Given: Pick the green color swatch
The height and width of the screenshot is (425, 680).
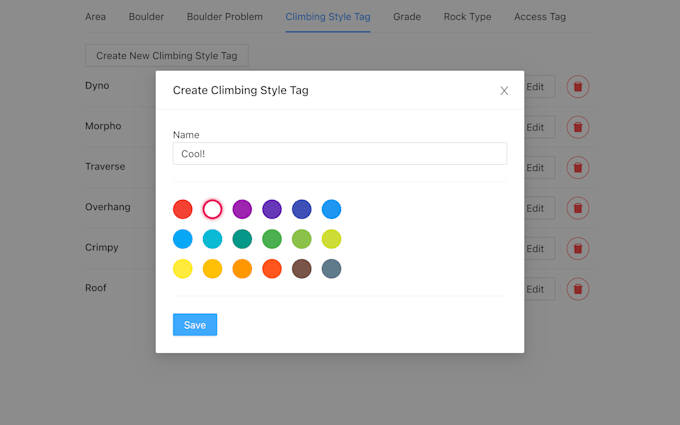Looking at the screenshot, I should pos(272,239).
